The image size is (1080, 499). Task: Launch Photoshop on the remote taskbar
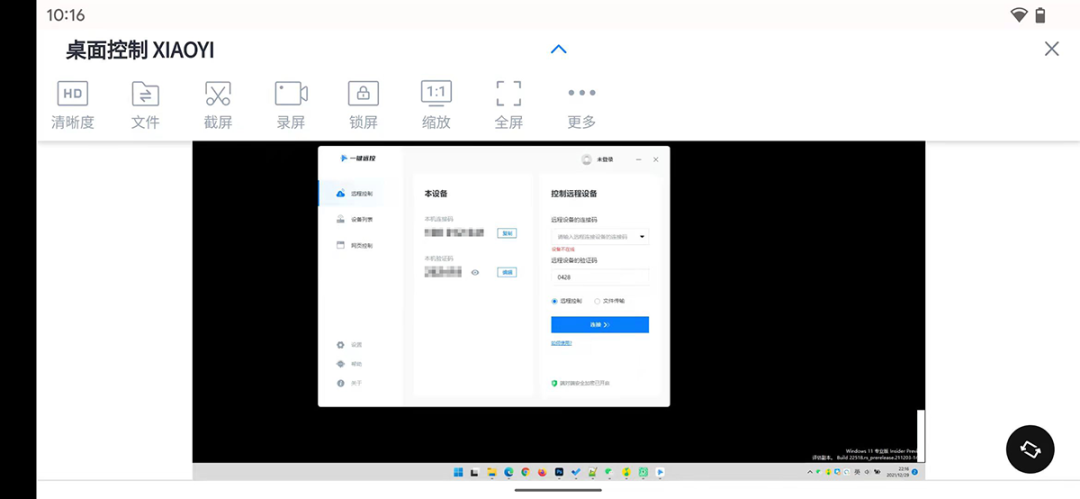(x=559, y=472)
